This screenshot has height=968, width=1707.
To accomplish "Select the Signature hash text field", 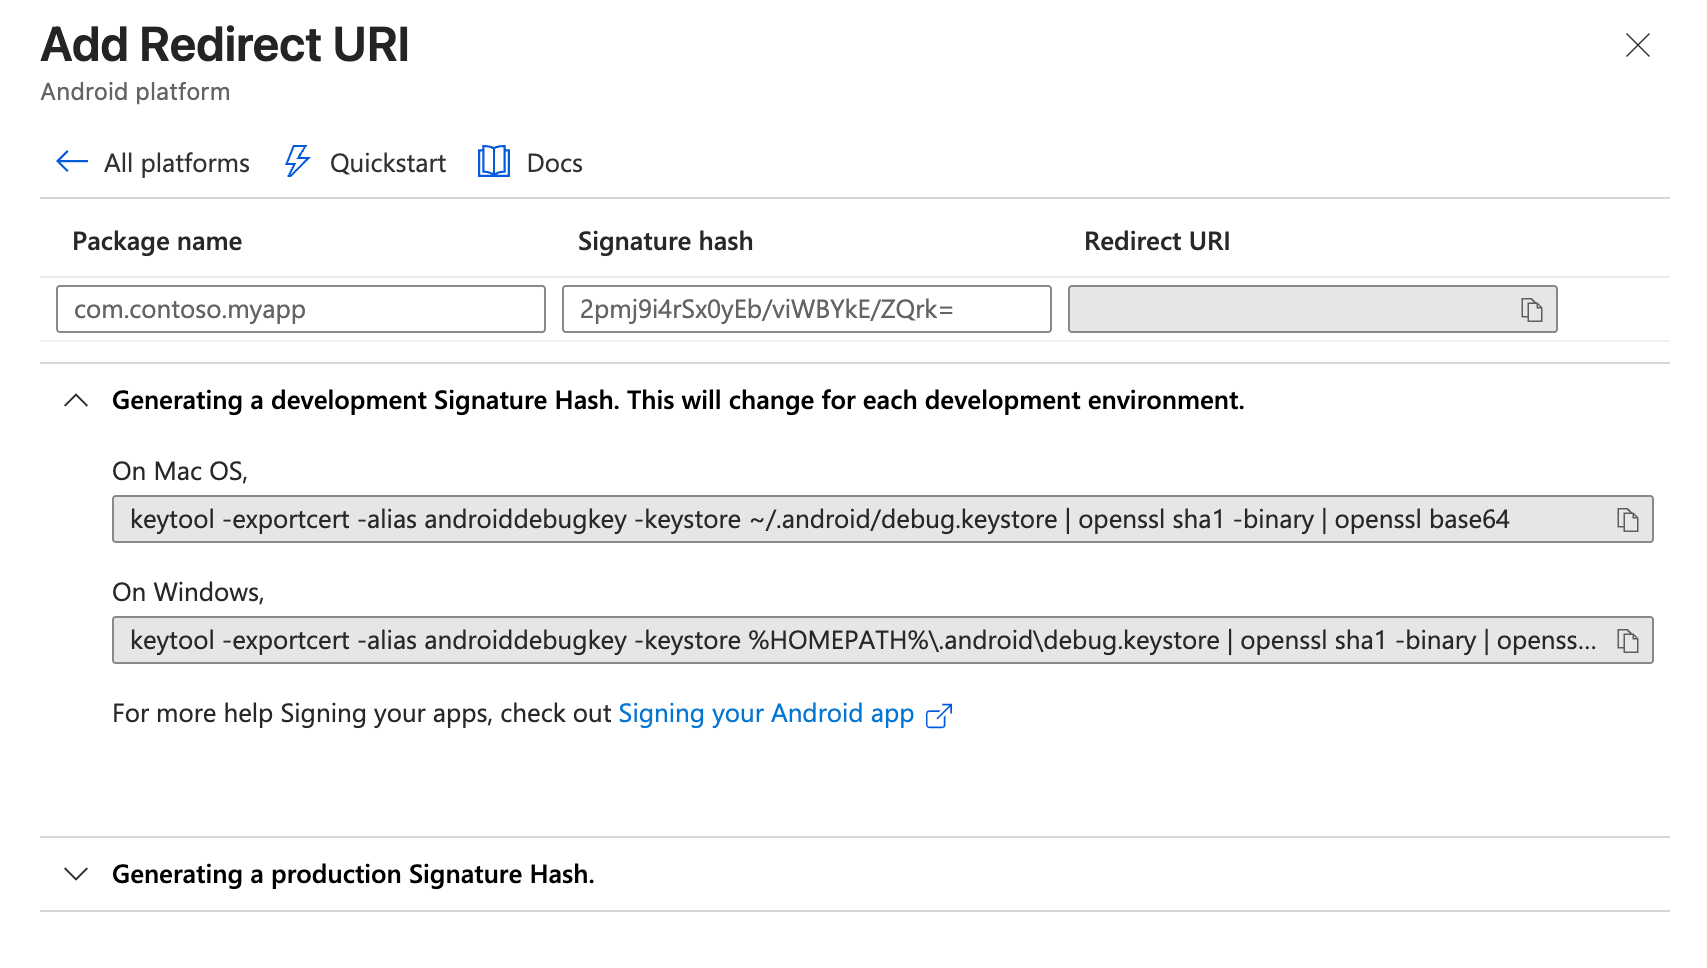I will [805, 309].
